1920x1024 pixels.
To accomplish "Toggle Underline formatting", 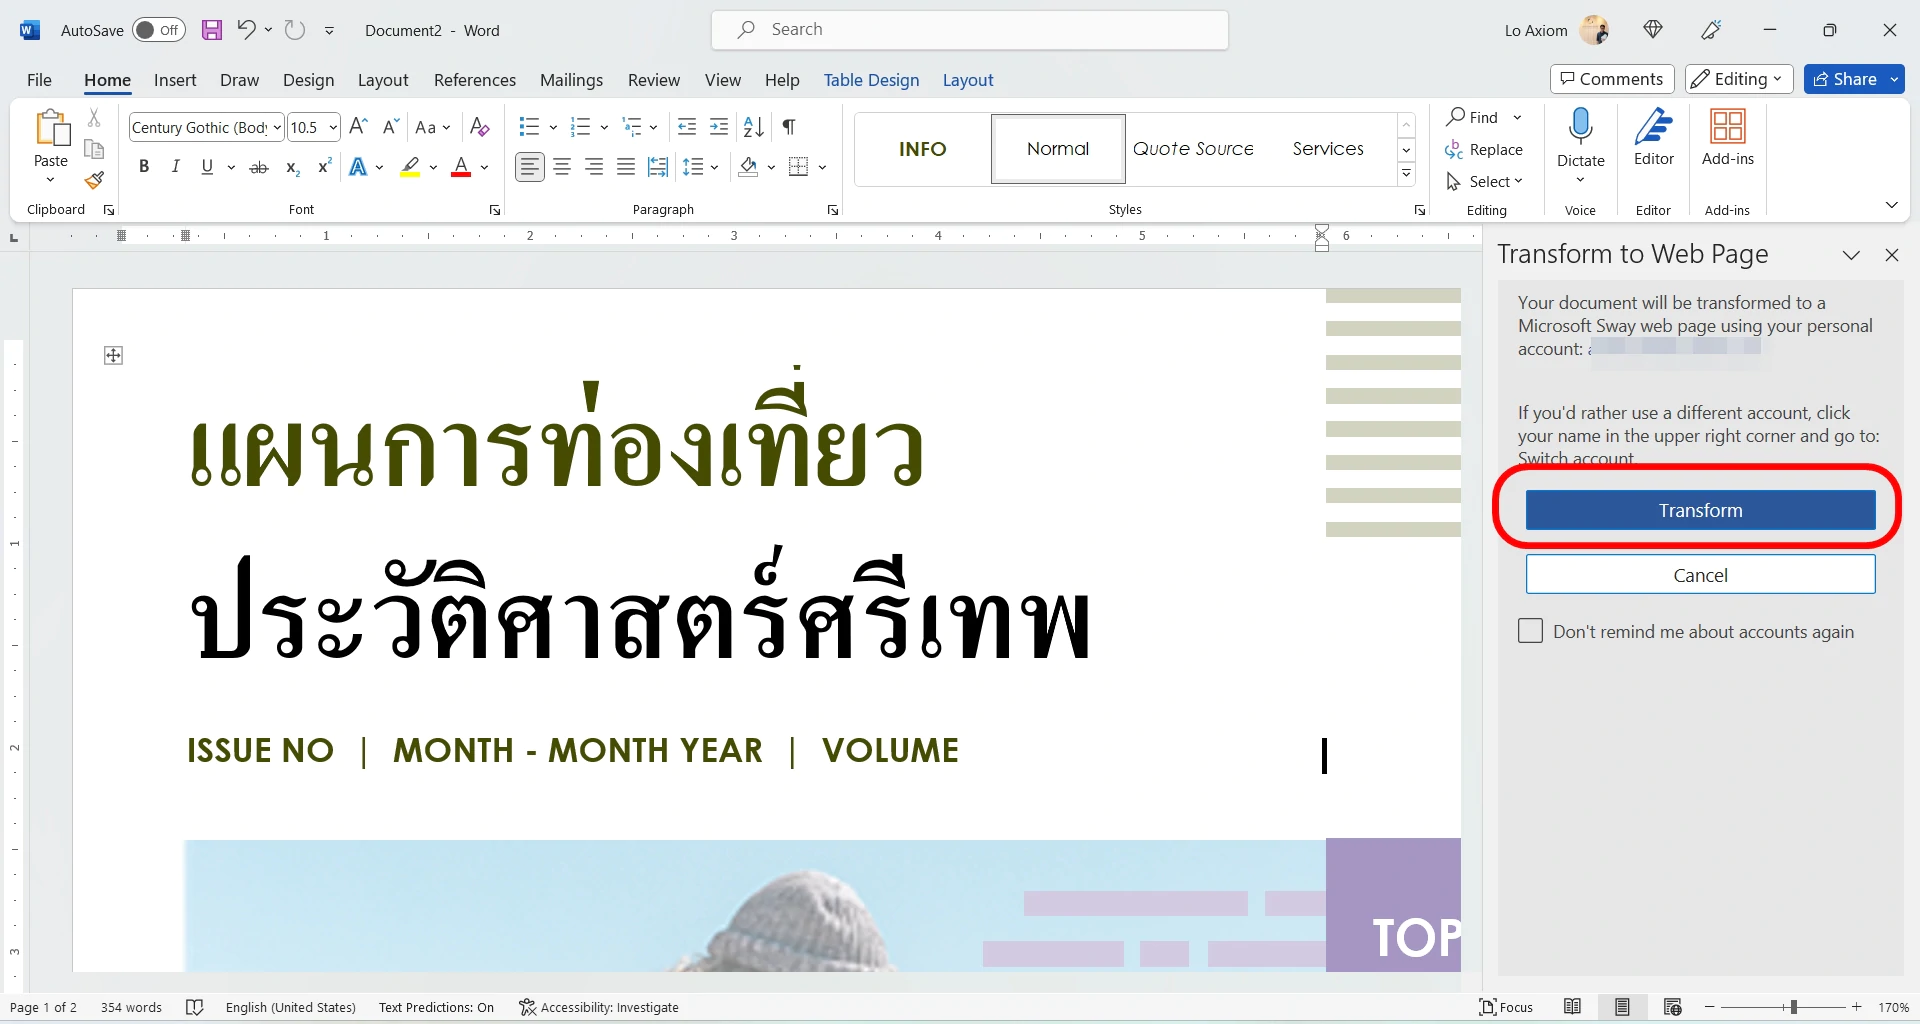I will pyautogui.click(x=207, y=167).
